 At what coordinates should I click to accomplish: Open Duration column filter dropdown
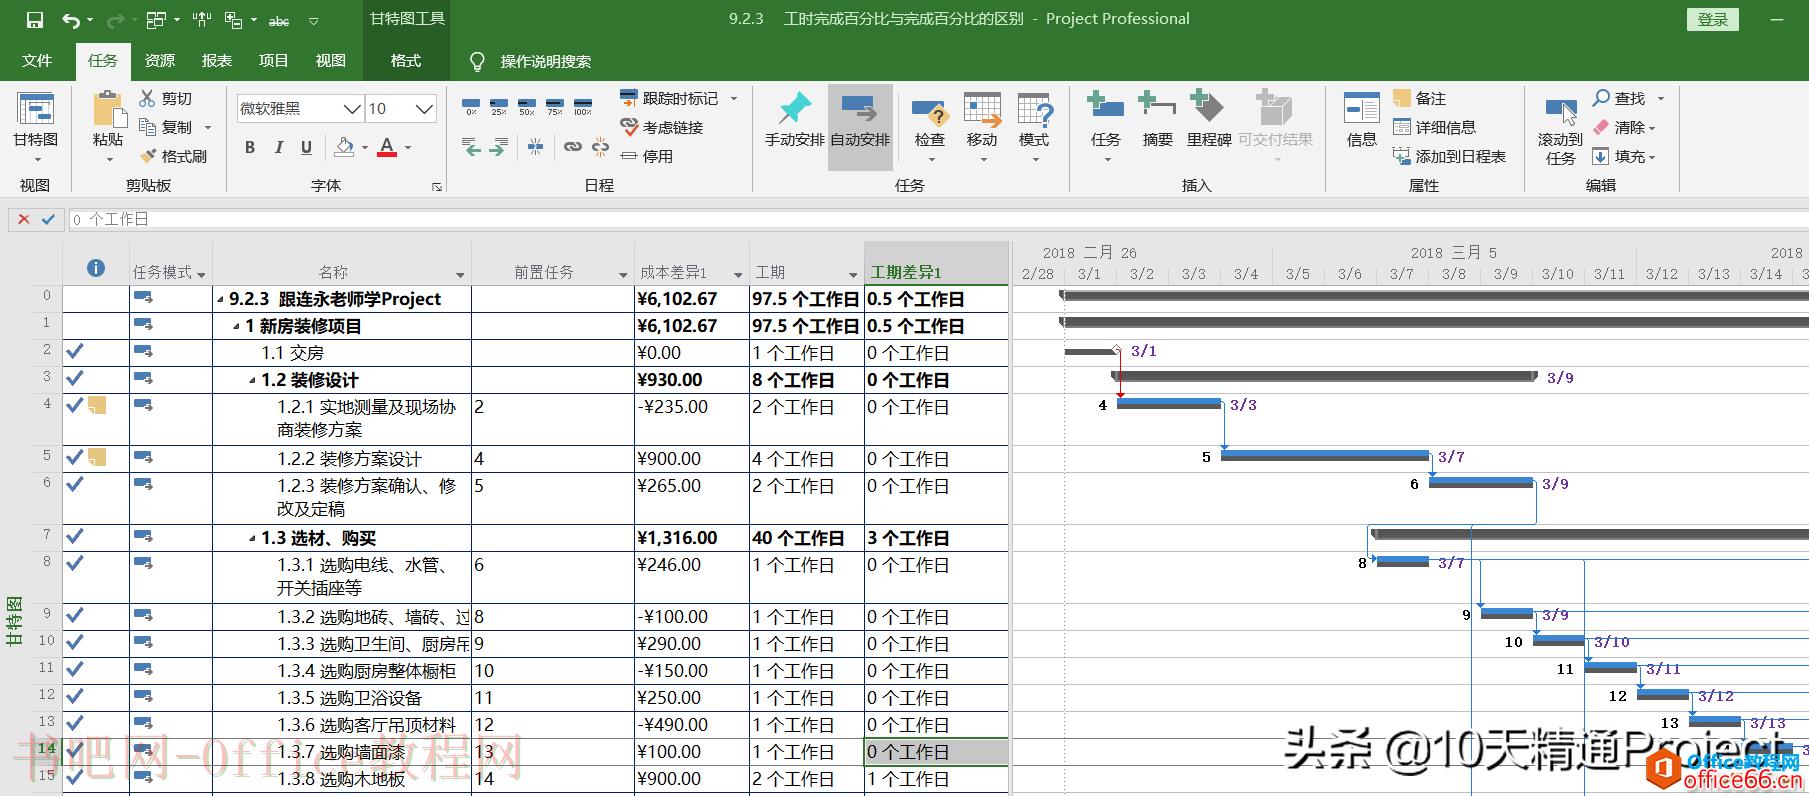(853, 274)
